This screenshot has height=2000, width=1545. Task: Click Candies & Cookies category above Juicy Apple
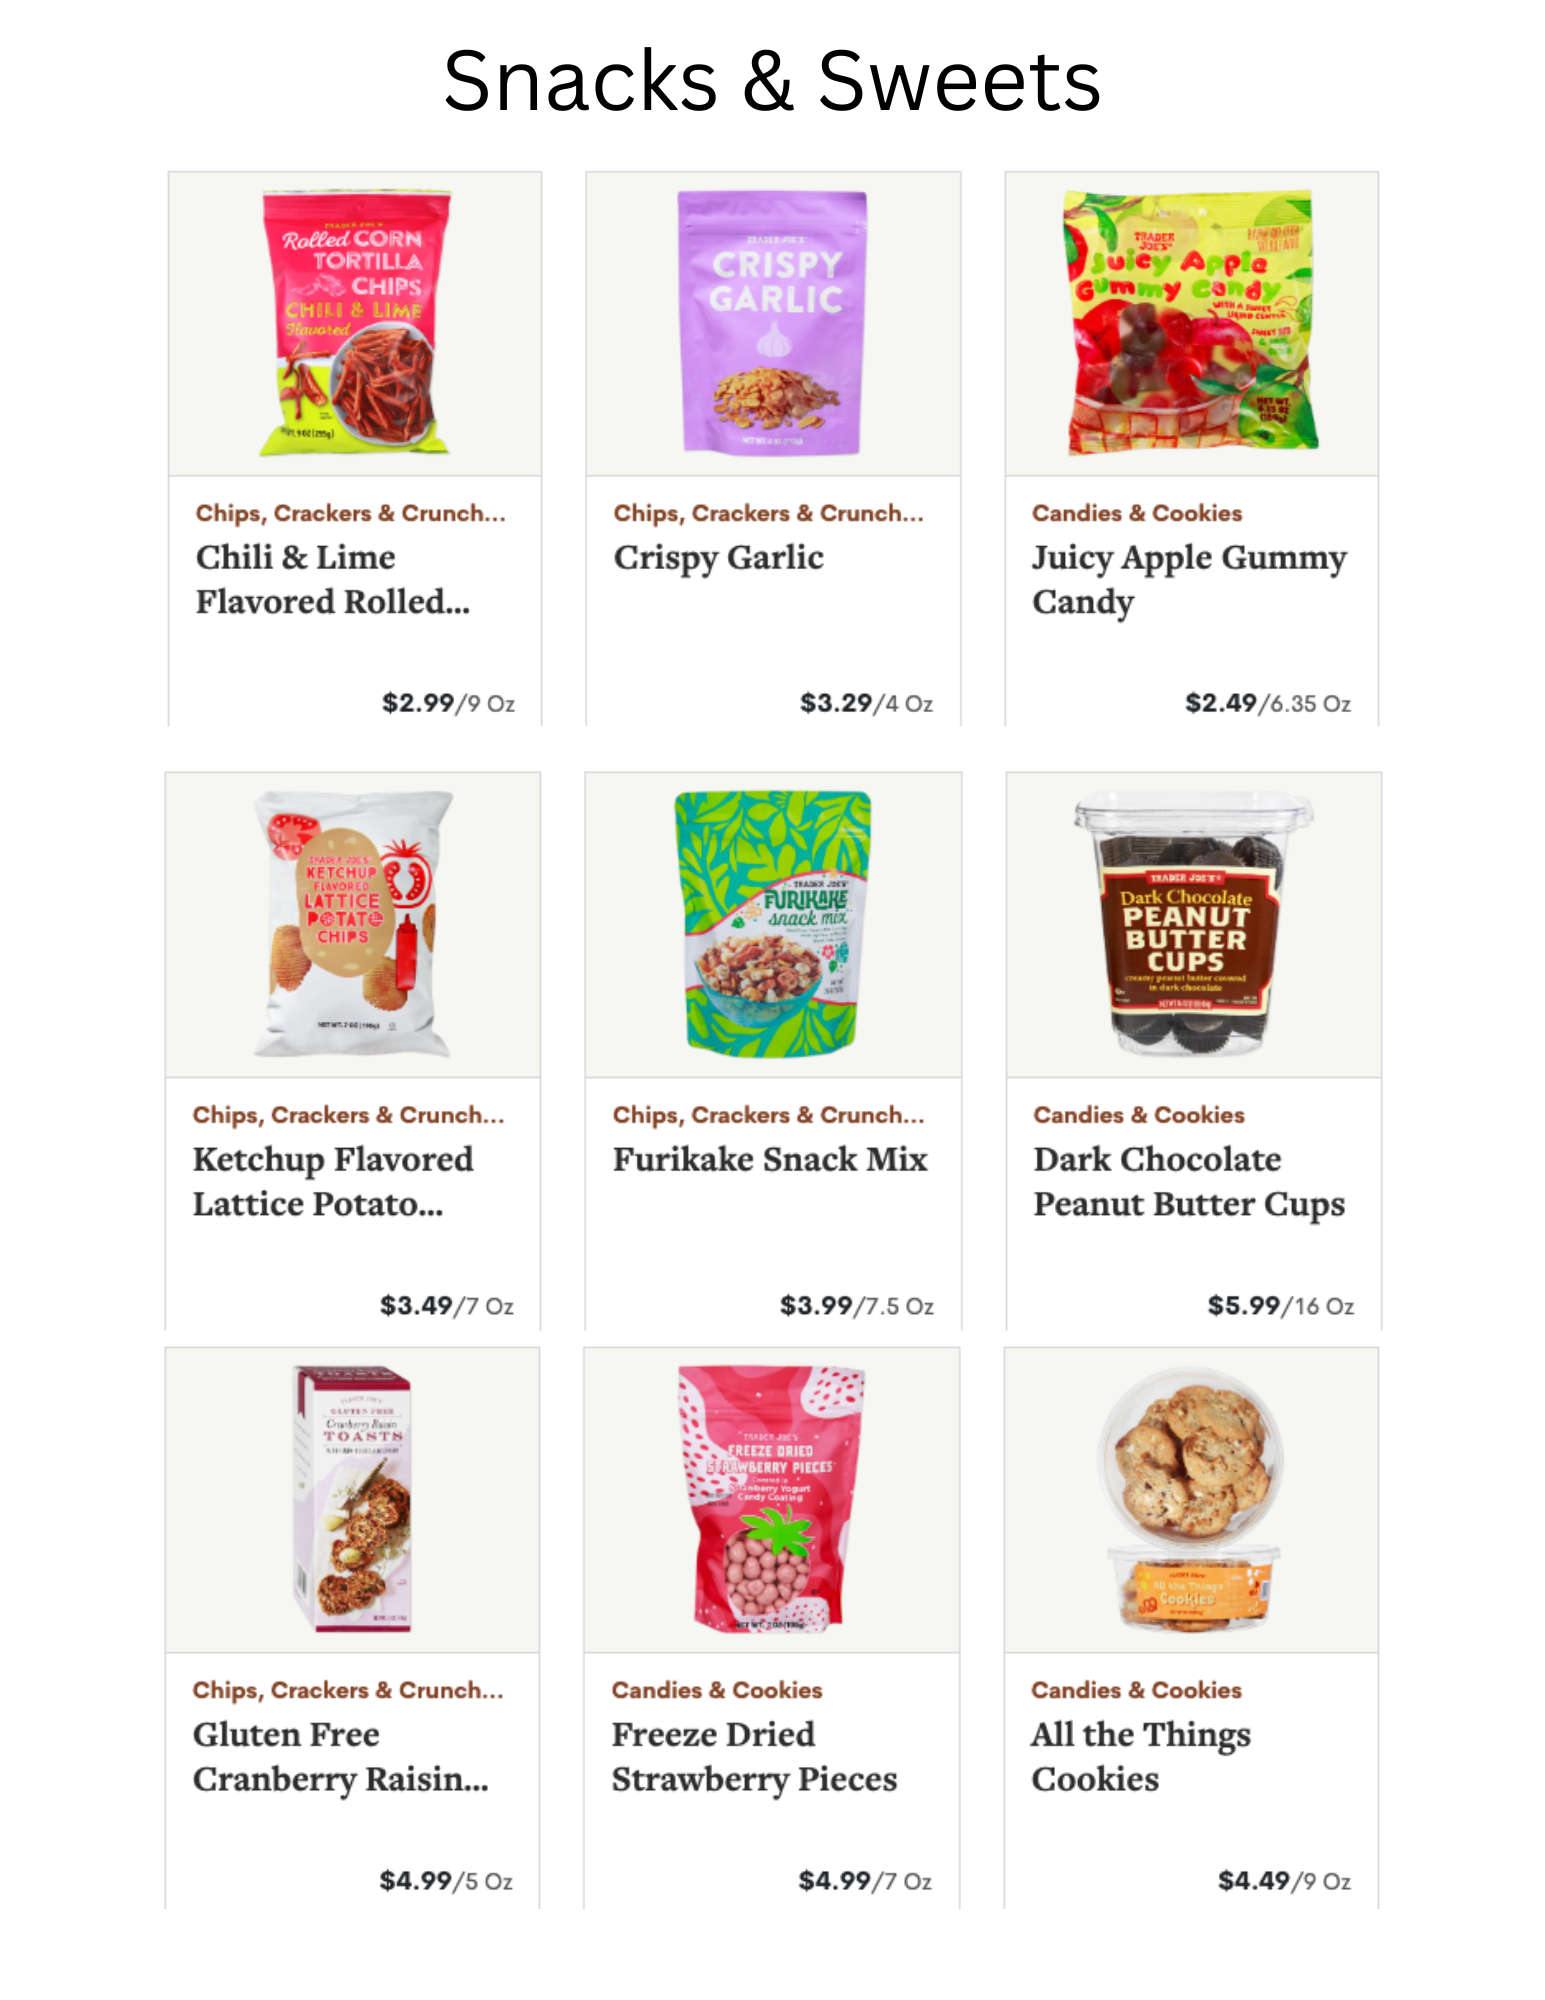click(1137, 513)
